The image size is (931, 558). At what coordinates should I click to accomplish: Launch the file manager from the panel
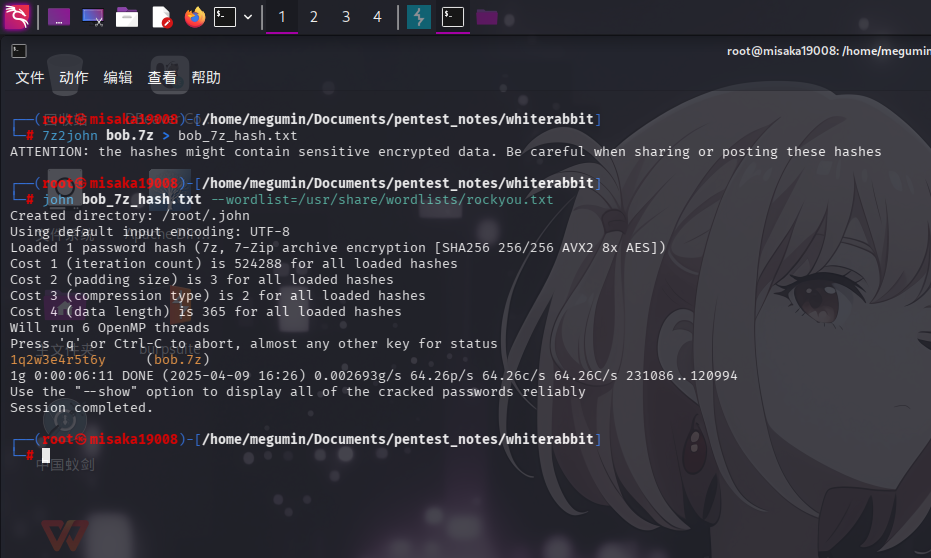click(x=126, y=17)
